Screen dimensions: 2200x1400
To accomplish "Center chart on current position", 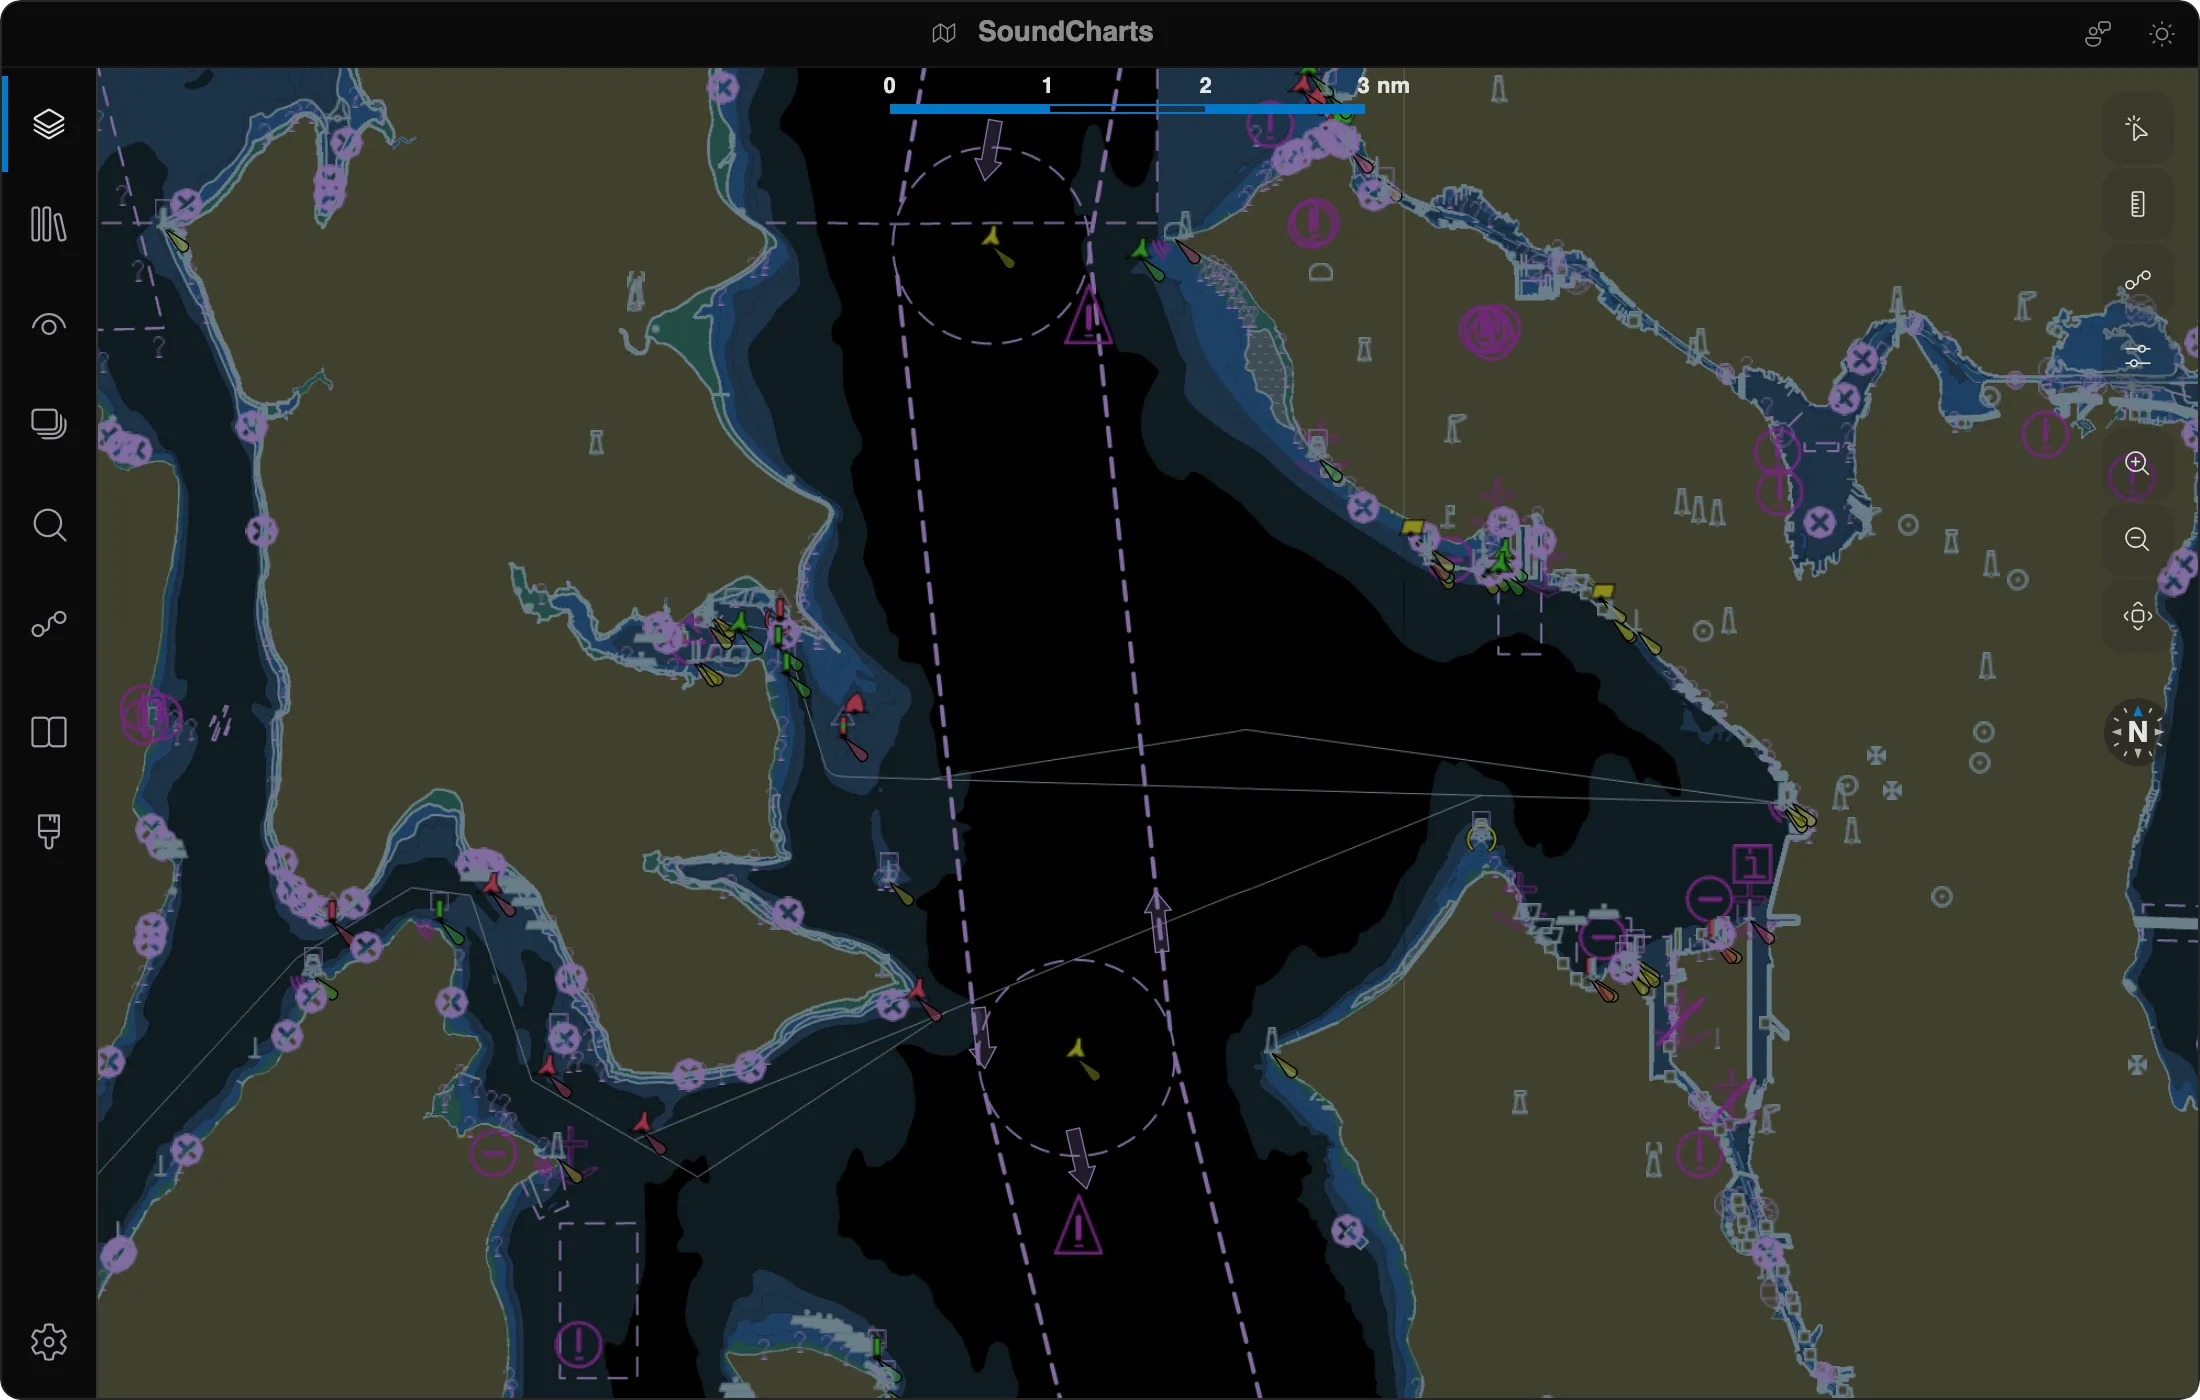I will 2137,615.
